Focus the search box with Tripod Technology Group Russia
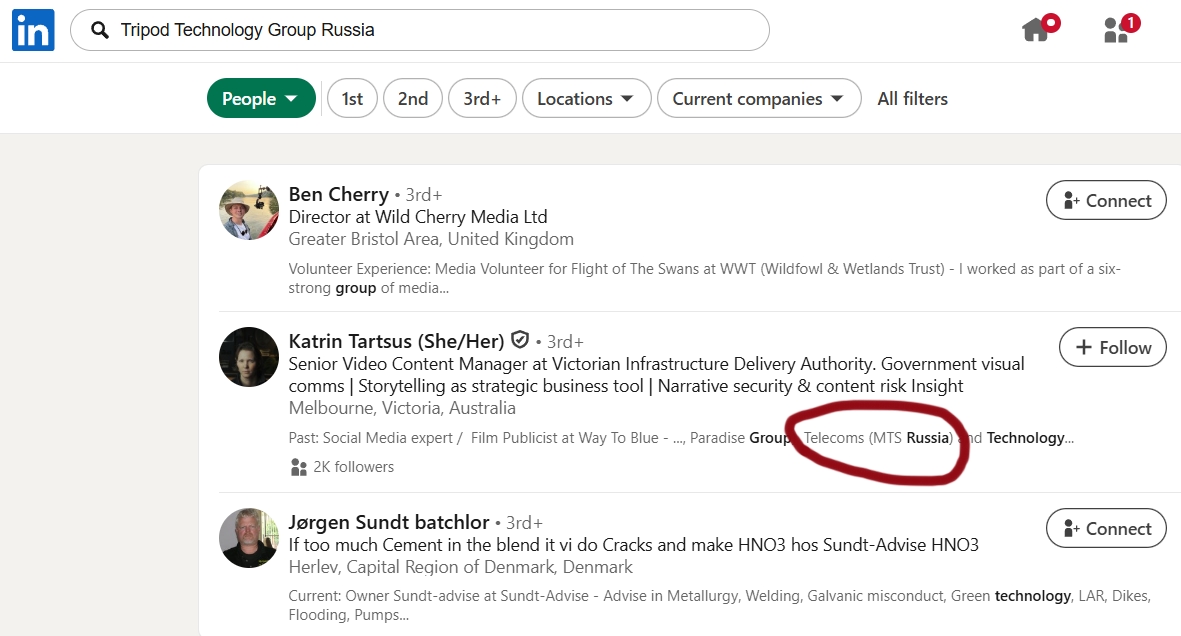Image resolution: width=1181 pixels, height=636 pixels. pyautogui.click(x=420, y=30)
